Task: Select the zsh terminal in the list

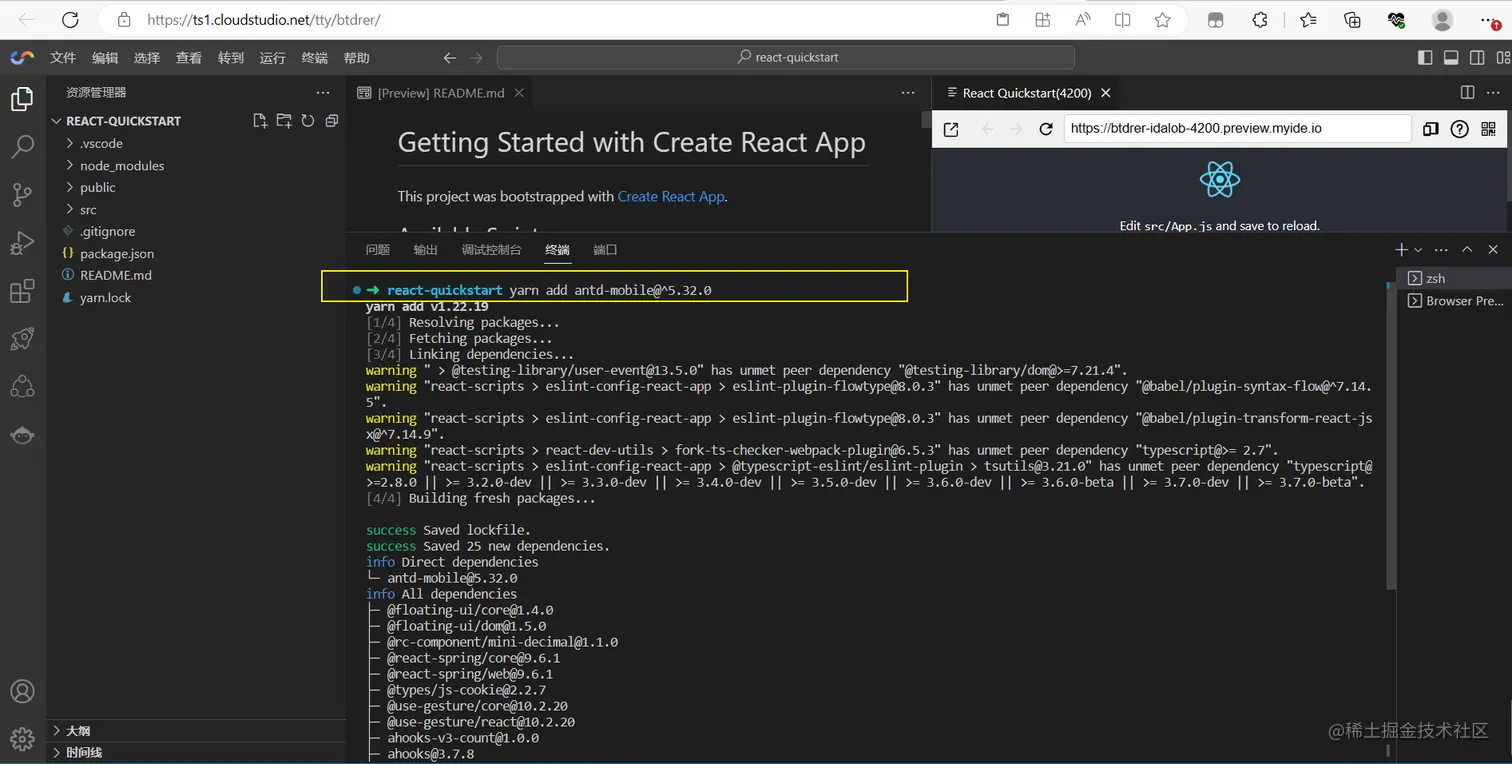Action: pyautogui.click(x=1454, y=278)
